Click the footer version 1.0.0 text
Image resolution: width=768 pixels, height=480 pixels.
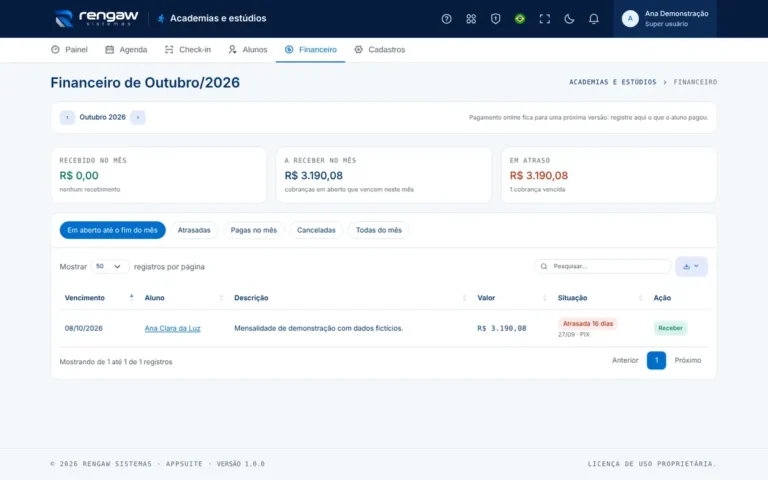point(240,464)
